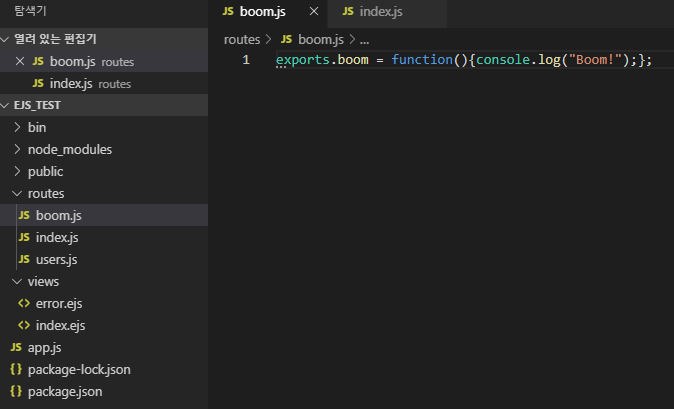Image resolution: width=674 pixels, height=409 pixels.
Task: Close the boom.js editor tab
Action: click(314, 12)
